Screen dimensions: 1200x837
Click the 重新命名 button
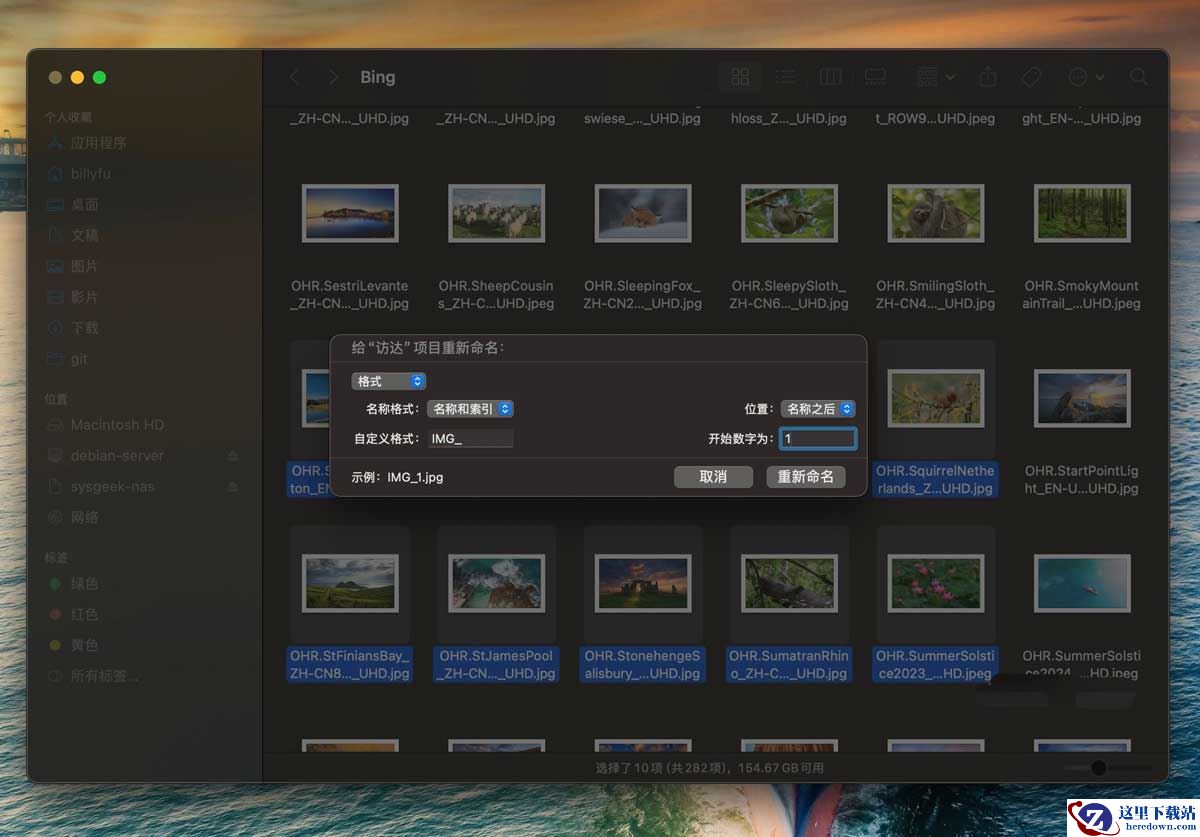[x=806, y=477]
